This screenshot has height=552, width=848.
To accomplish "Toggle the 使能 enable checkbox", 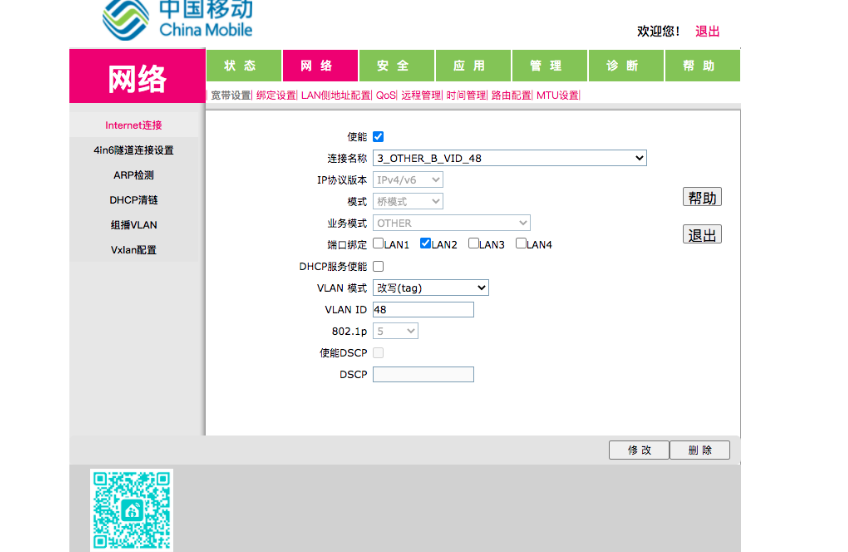I will click(378, 137).
